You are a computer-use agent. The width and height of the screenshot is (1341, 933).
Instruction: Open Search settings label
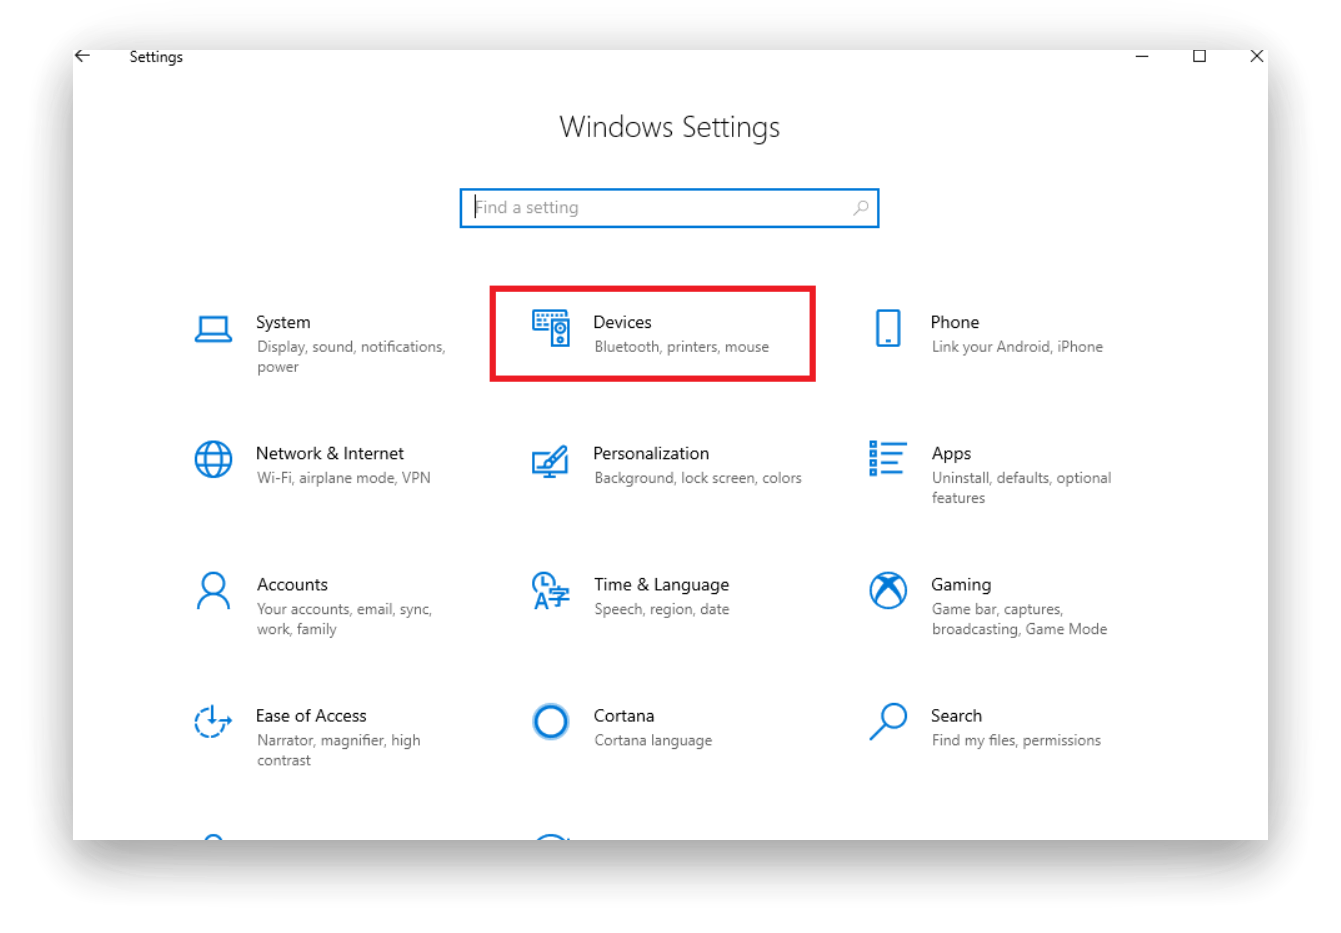click(956, 715)
